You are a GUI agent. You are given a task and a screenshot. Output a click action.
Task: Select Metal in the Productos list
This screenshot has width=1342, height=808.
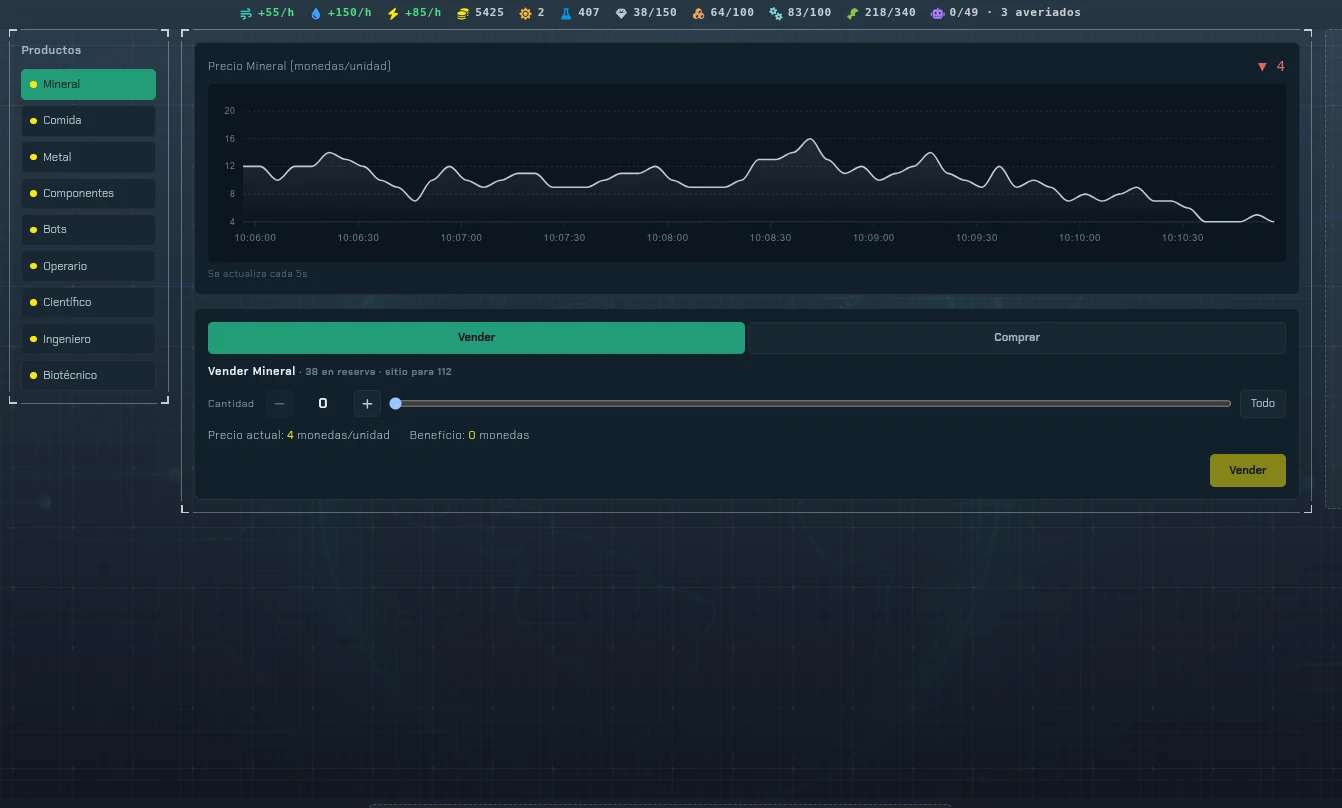pos(88,157)
